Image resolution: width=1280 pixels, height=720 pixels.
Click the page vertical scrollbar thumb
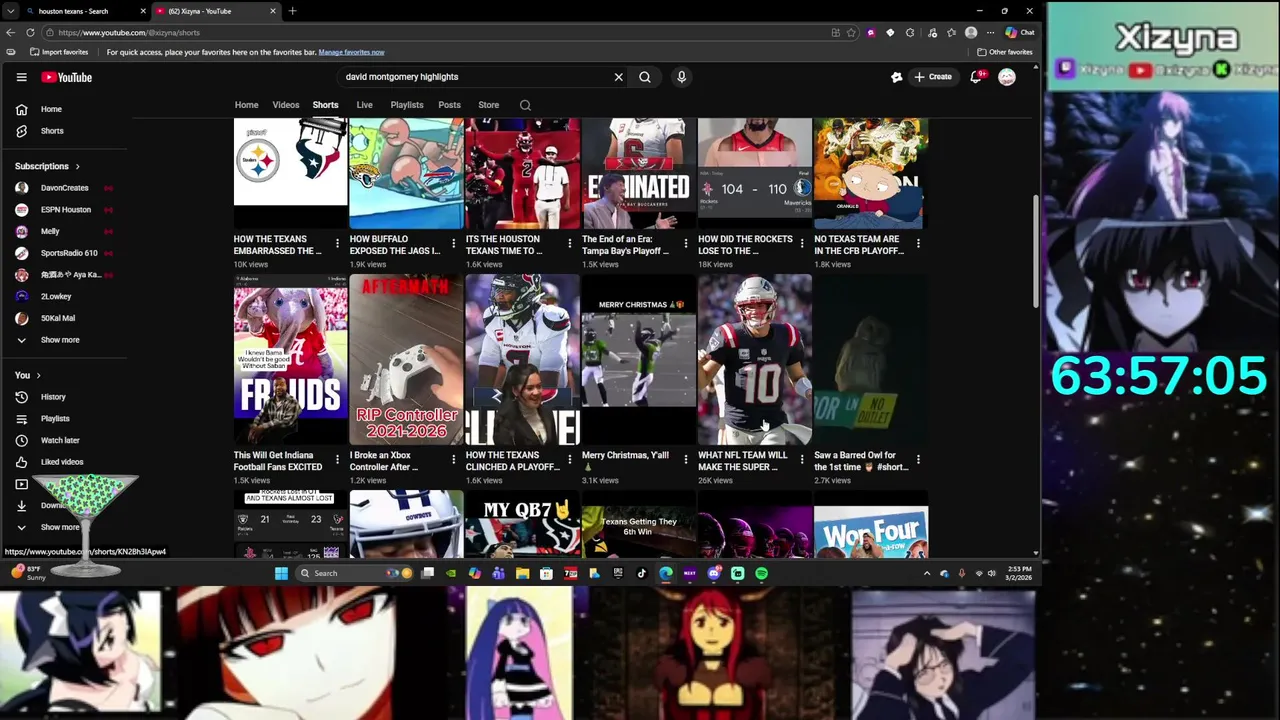(1035, 252)
